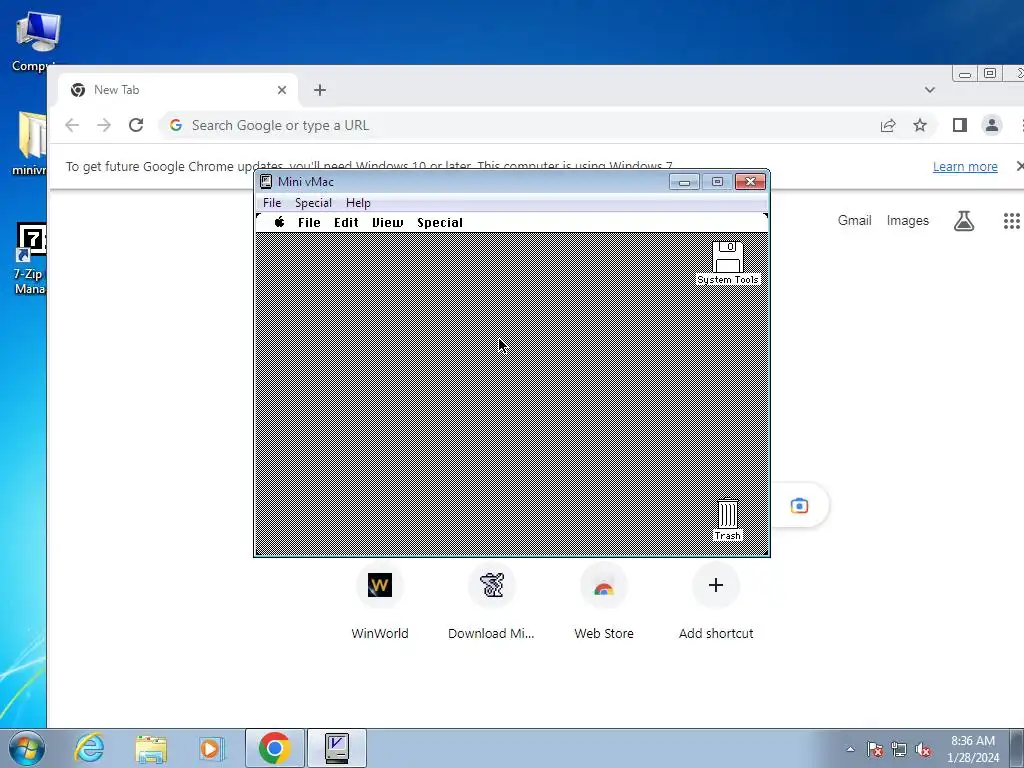Follow the Learn more link

965,167
